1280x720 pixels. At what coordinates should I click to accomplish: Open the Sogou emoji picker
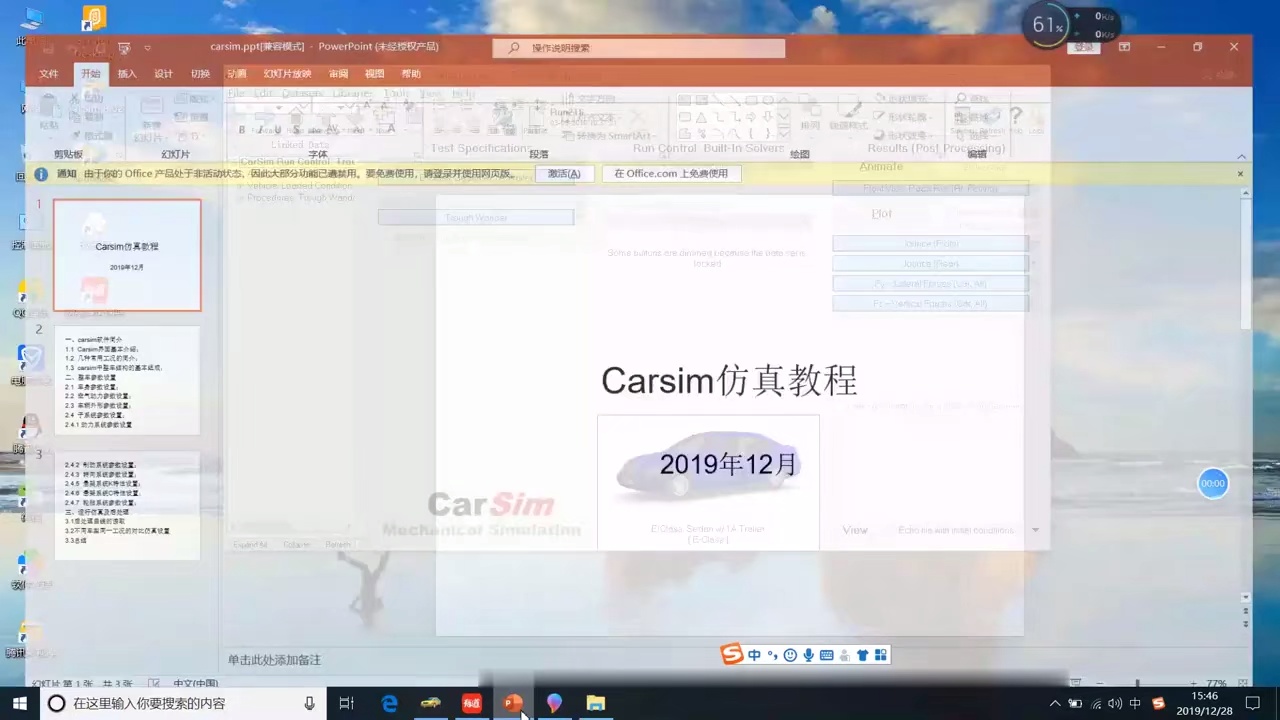(789, 654)
